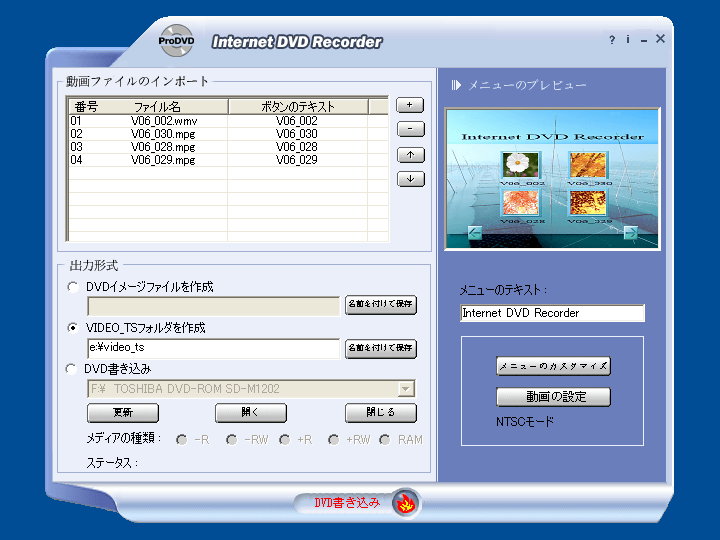Image resolution: width=720 pixels, height=540 pixels.
Task: Show program info via the i icon
Action: pos(628,39)
